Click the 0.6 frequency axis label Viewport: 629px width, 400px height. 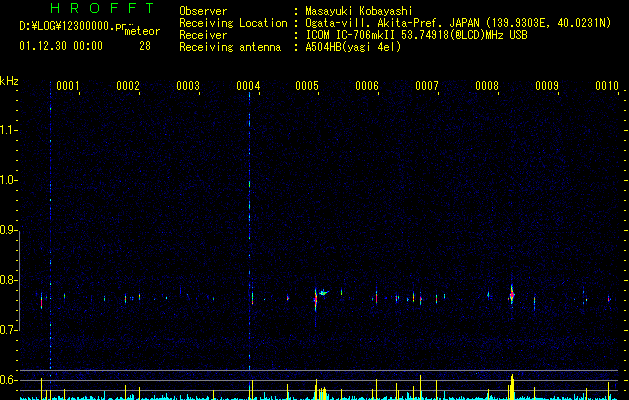click(x=9, y=380)
